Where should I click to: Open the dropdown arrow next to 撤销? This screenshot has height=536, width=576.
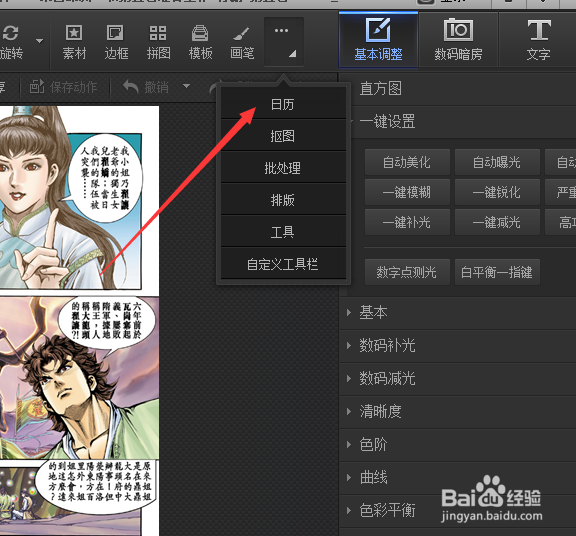coord(186,86)
